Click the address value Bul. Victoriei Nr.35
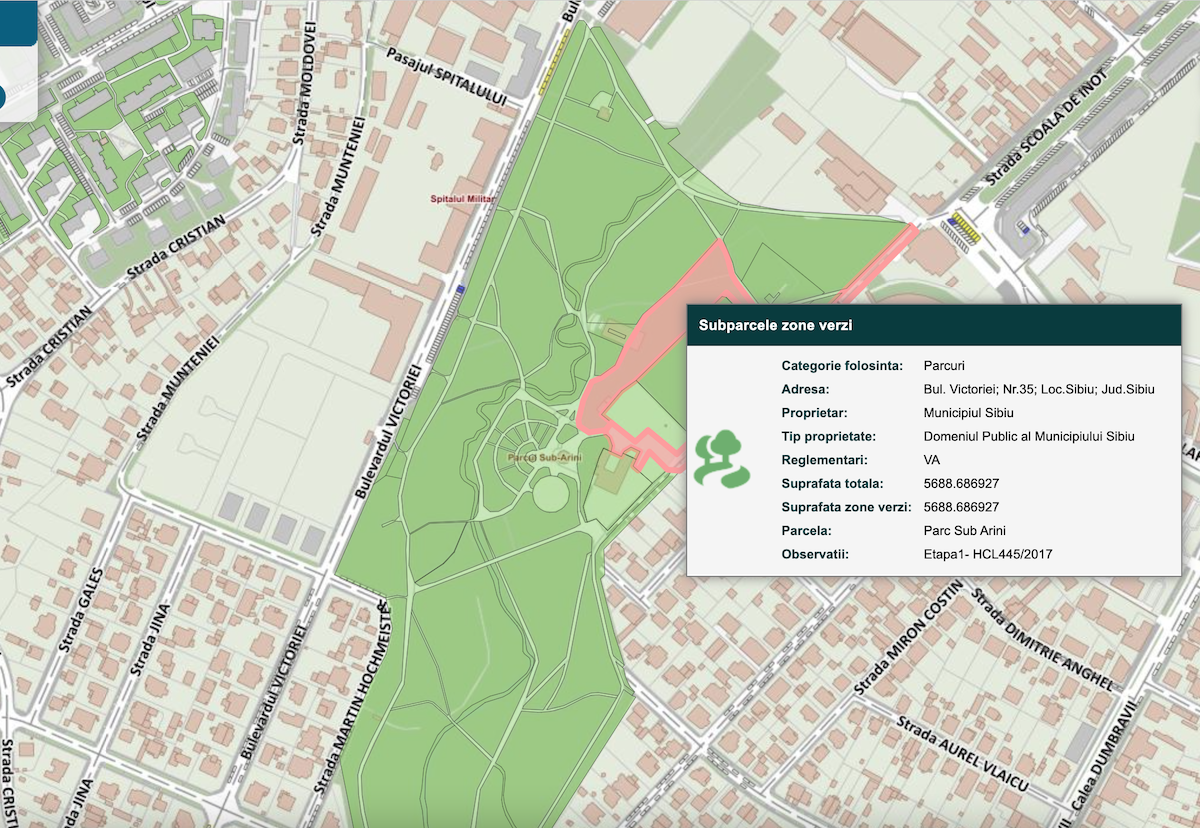Screen dimensions: 1200x828 tap(1039, 389)
